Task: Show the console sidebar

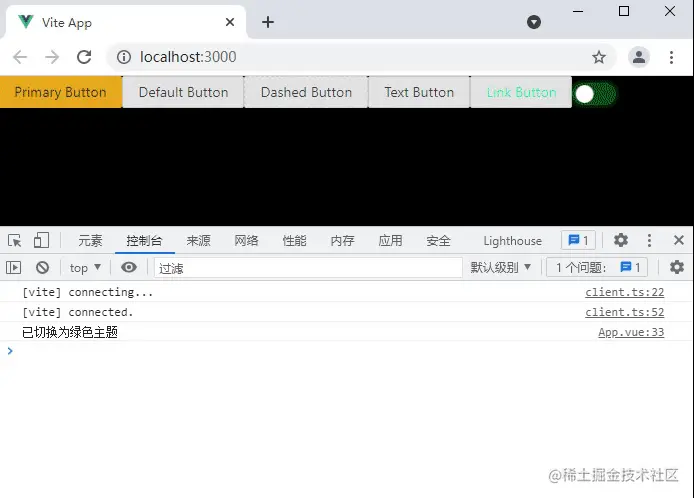Action: (14, 267)
